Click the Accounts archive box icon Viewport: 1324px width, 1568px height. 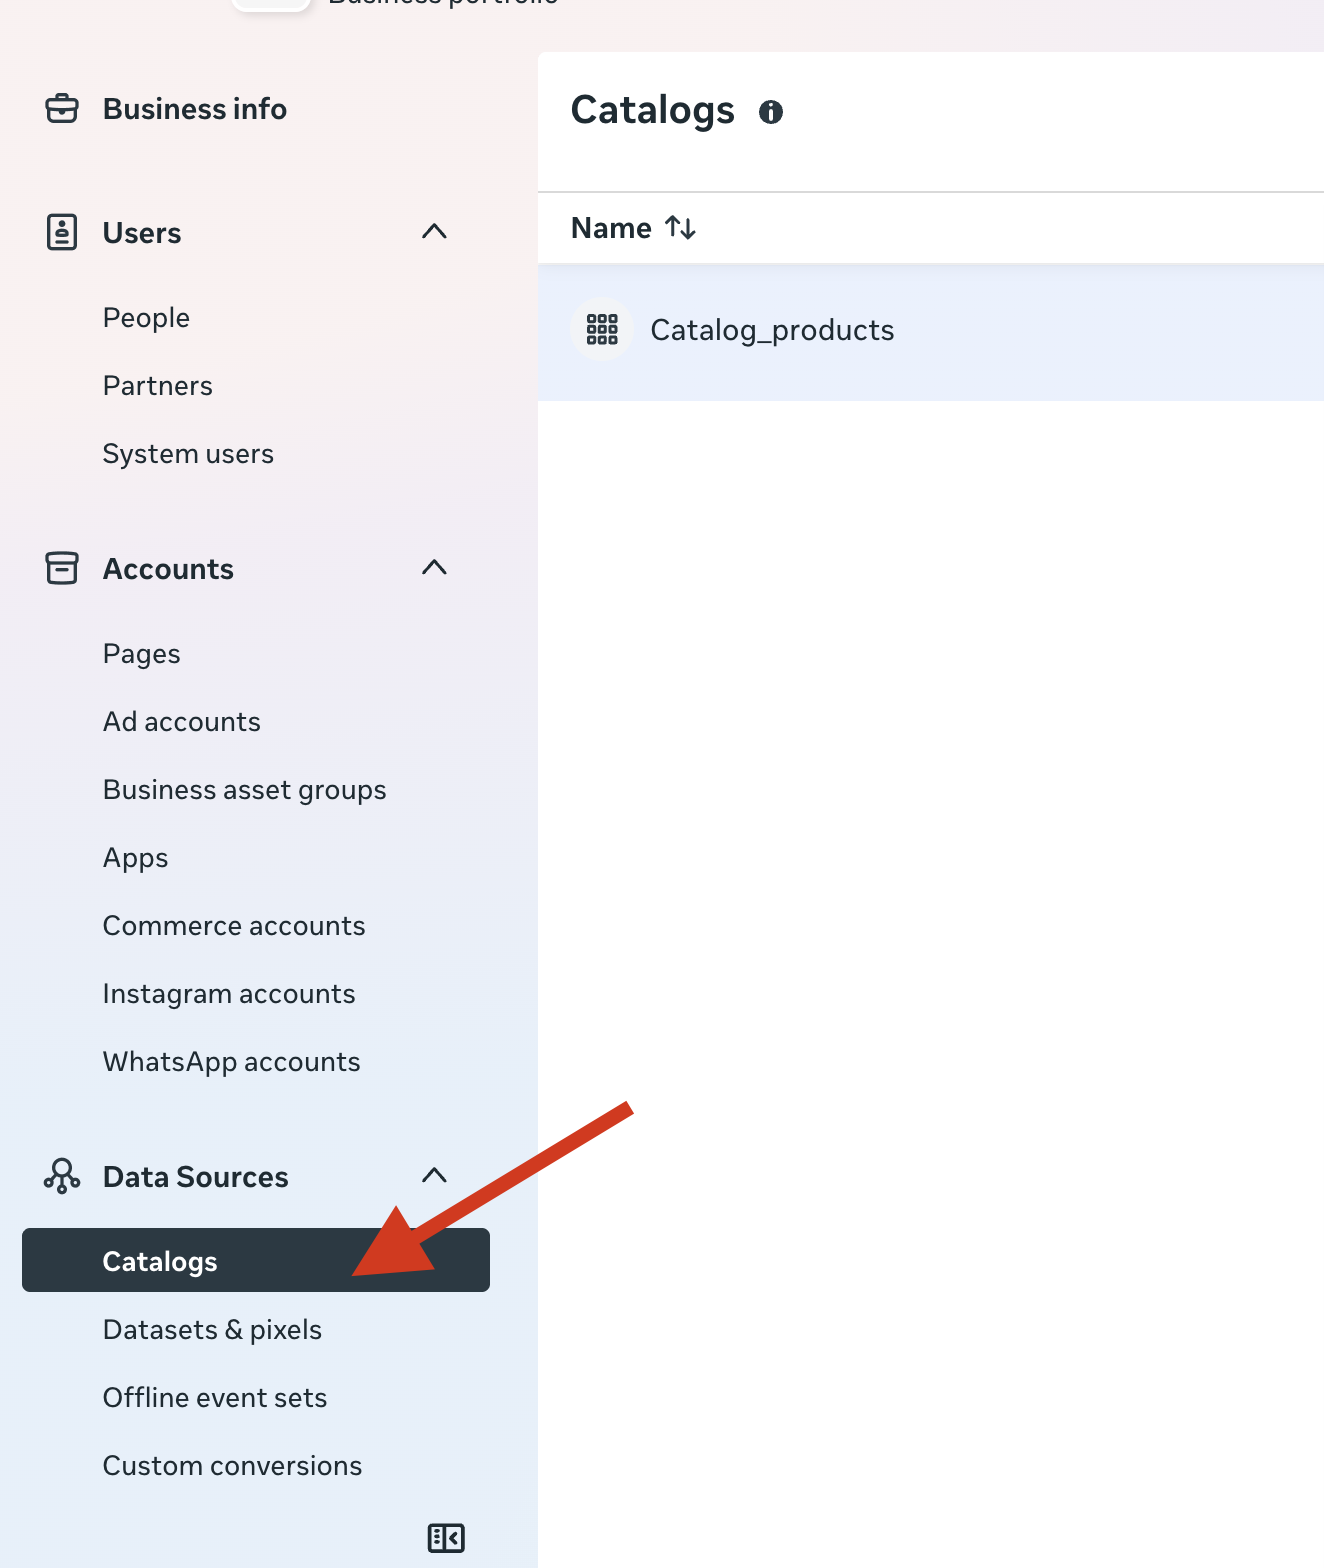[62, 568]
